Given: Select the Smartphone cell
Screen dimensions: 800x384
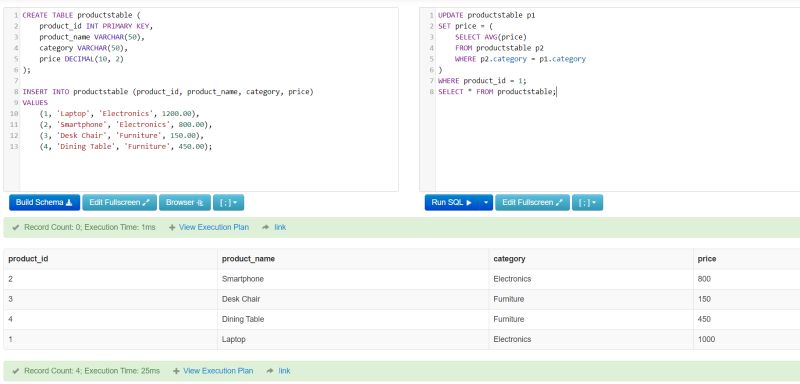Looking at the screenshot, I should click(x=243, y=279).
